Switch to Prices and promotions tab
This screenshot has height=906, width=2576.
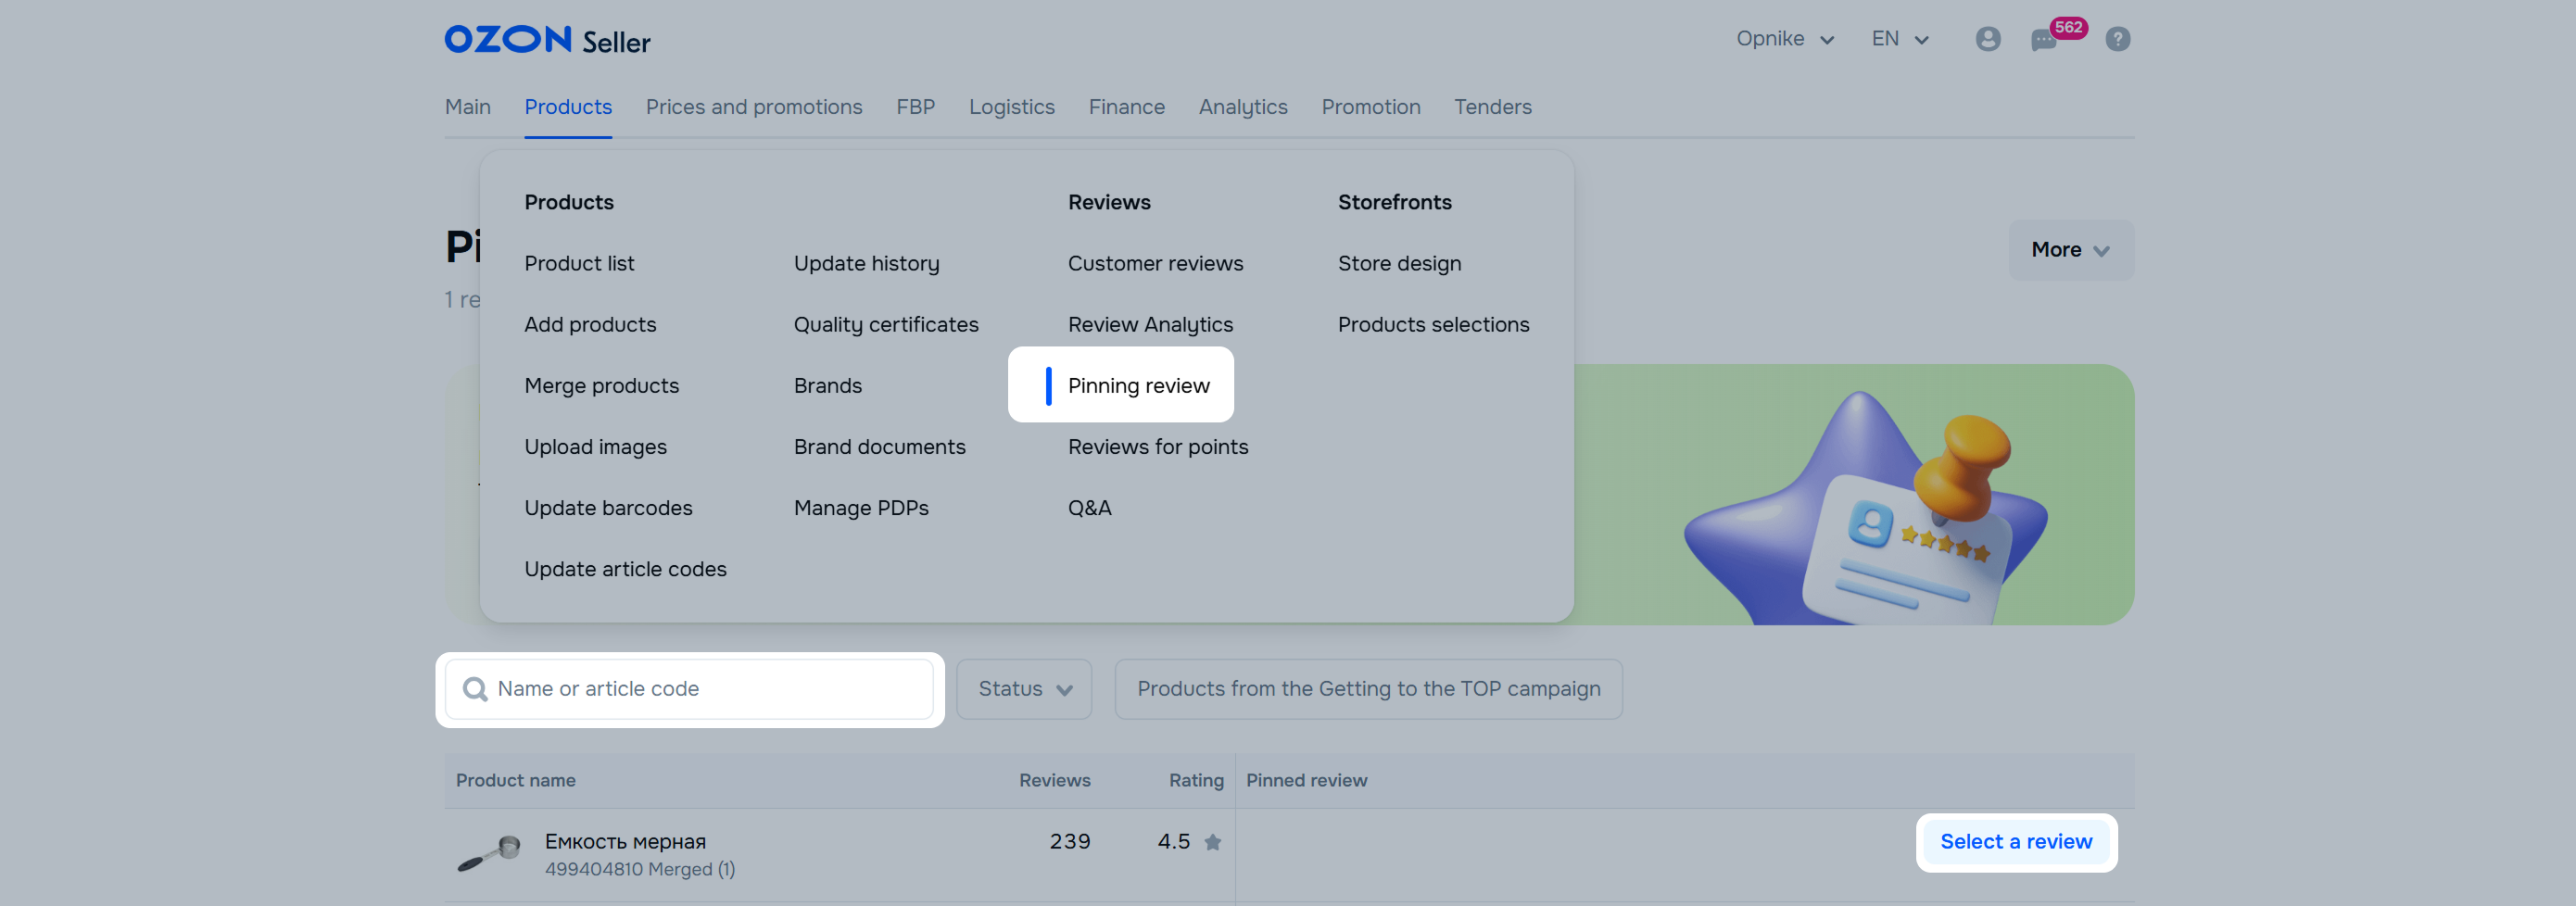[x=753, y=107]
